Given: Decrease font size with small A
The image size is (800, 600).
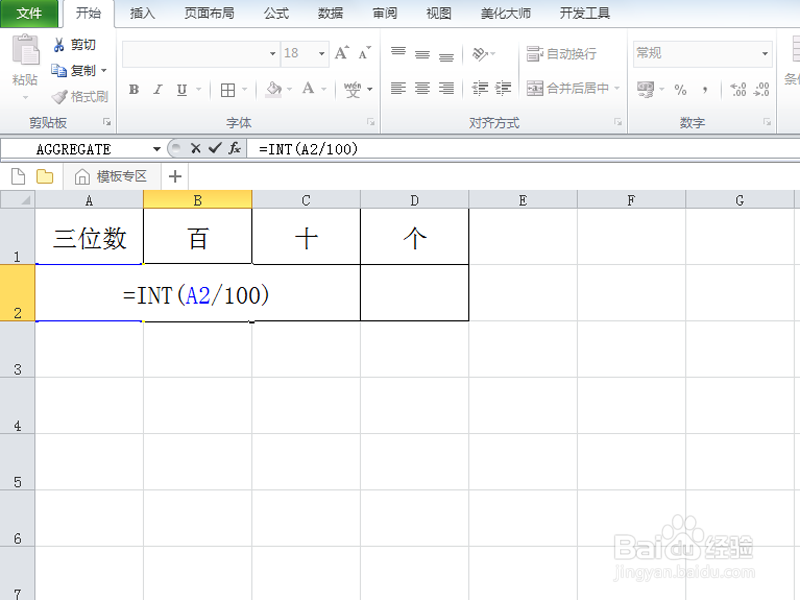Looking at the screenshot, I should click(x=365, y=53).
